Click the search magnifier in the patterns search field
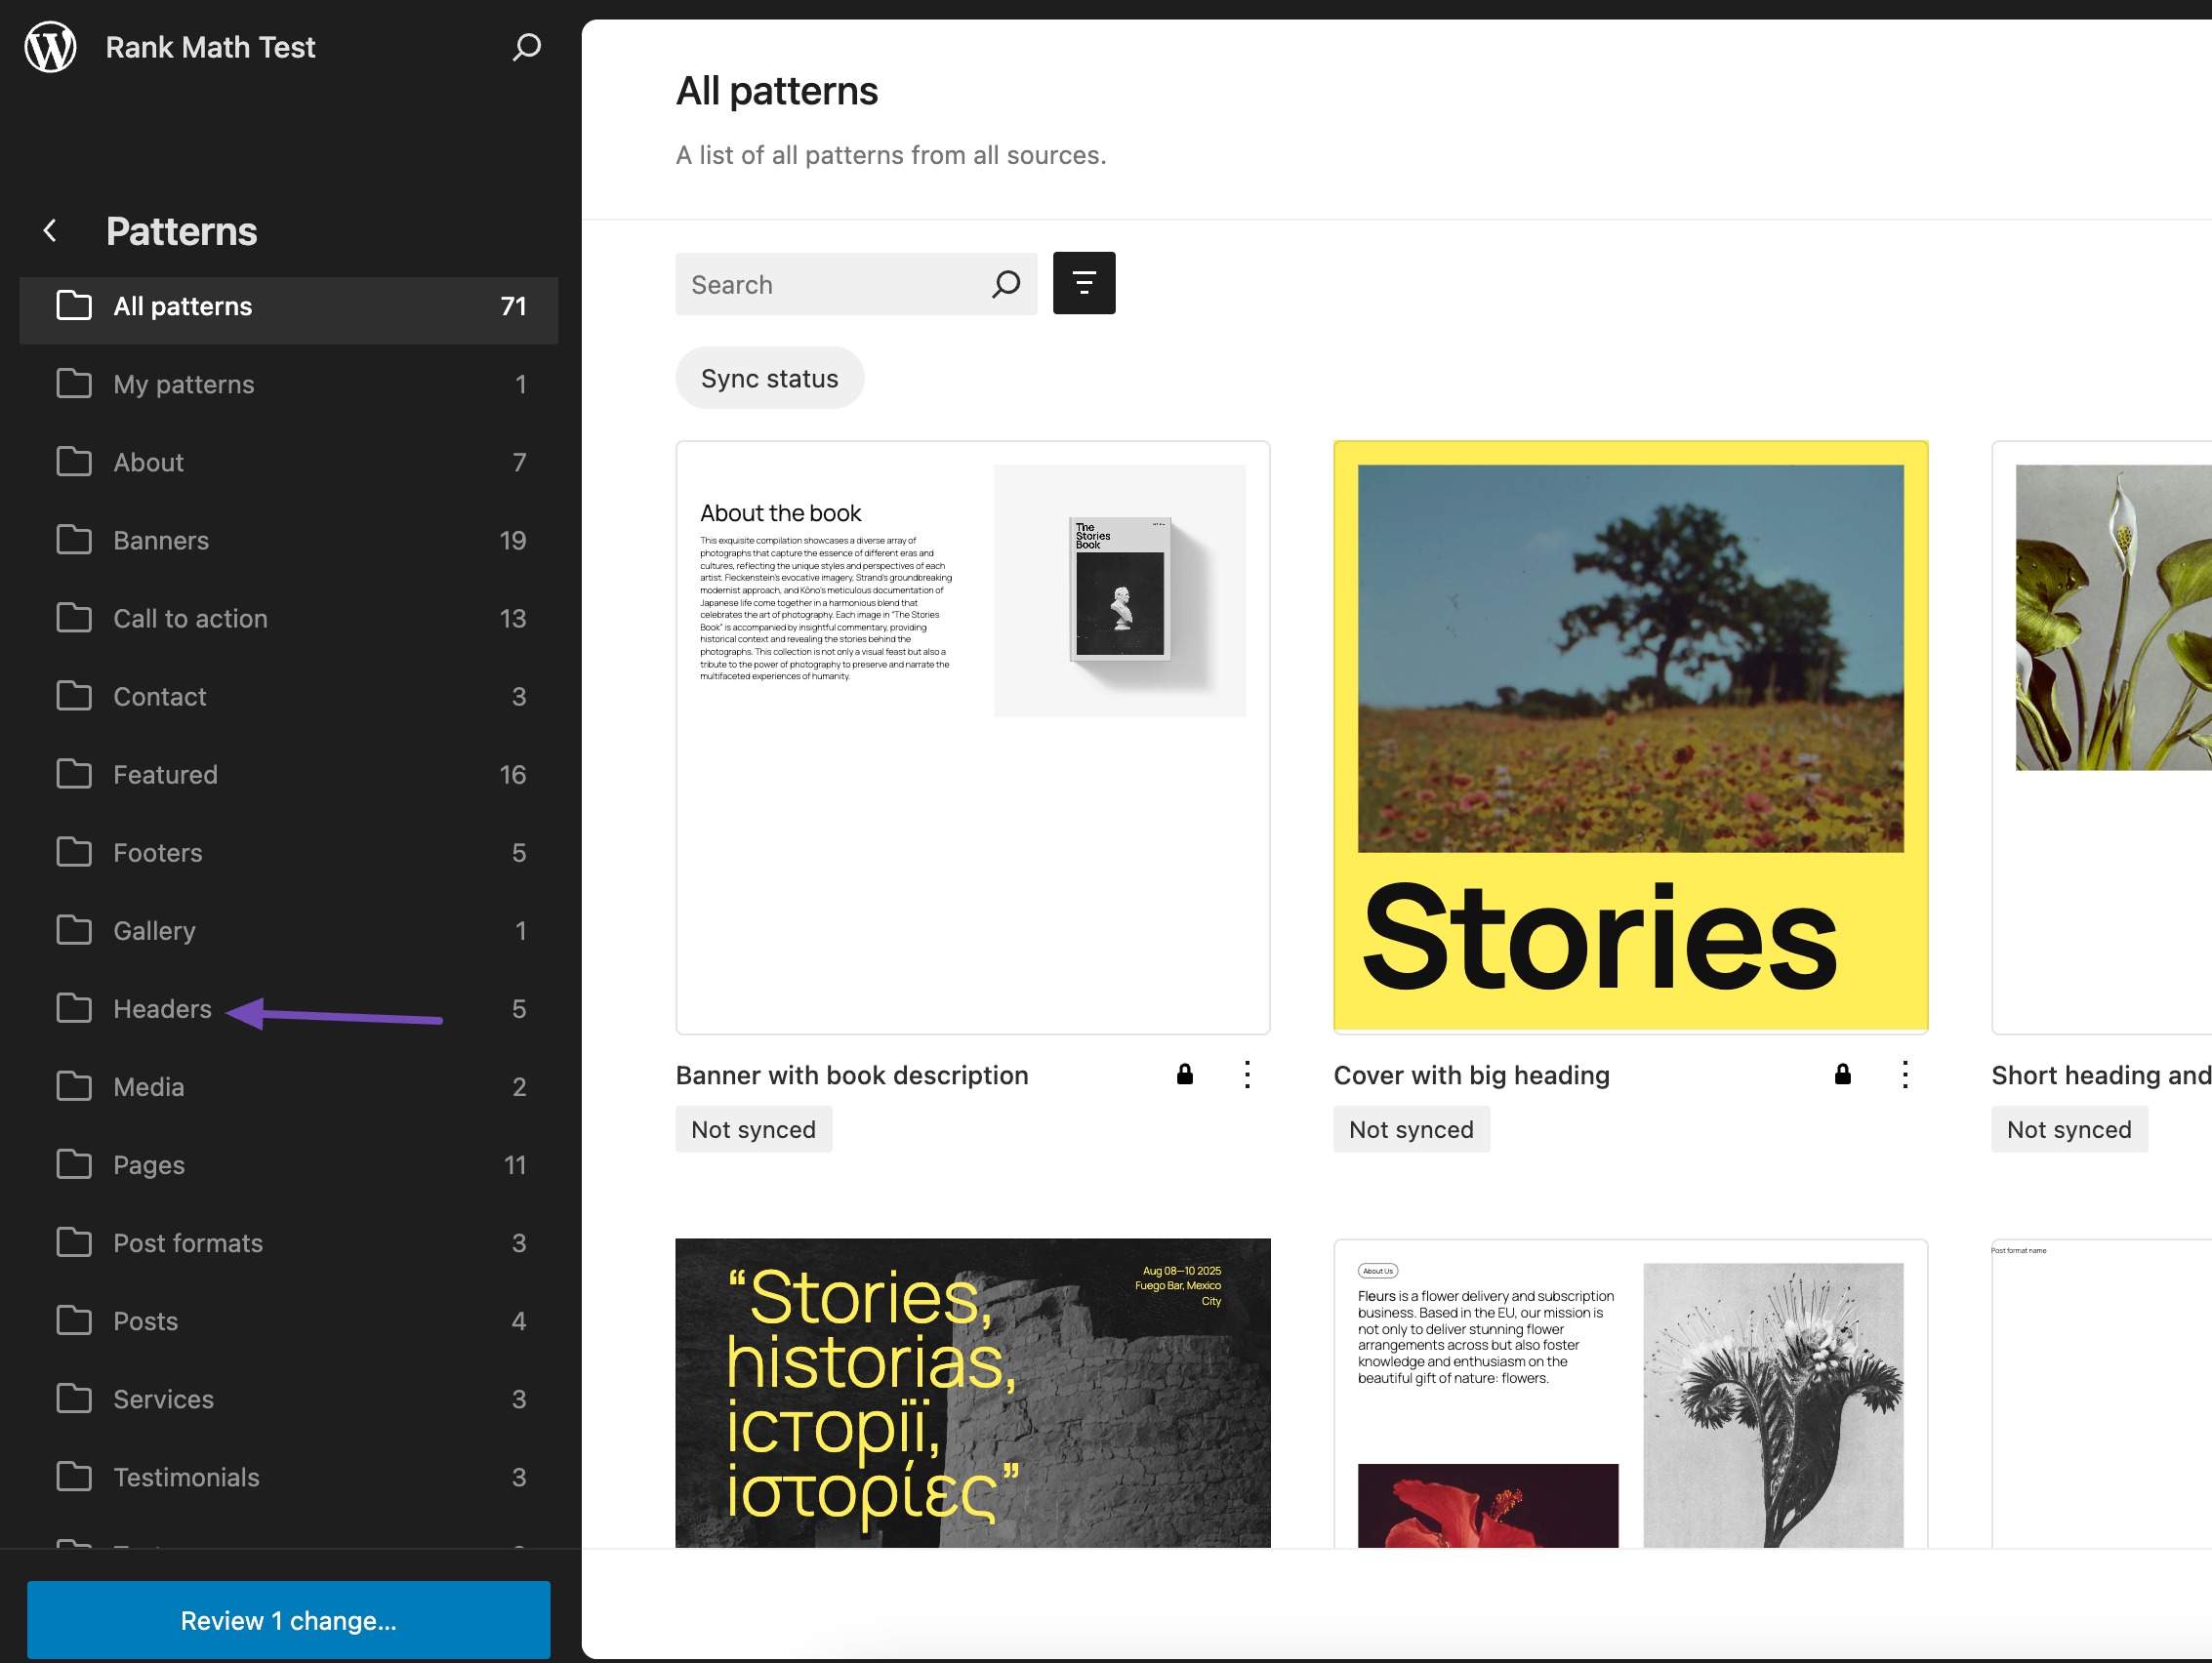This screenshot has height=1663, width=2212. [1006, 284]
